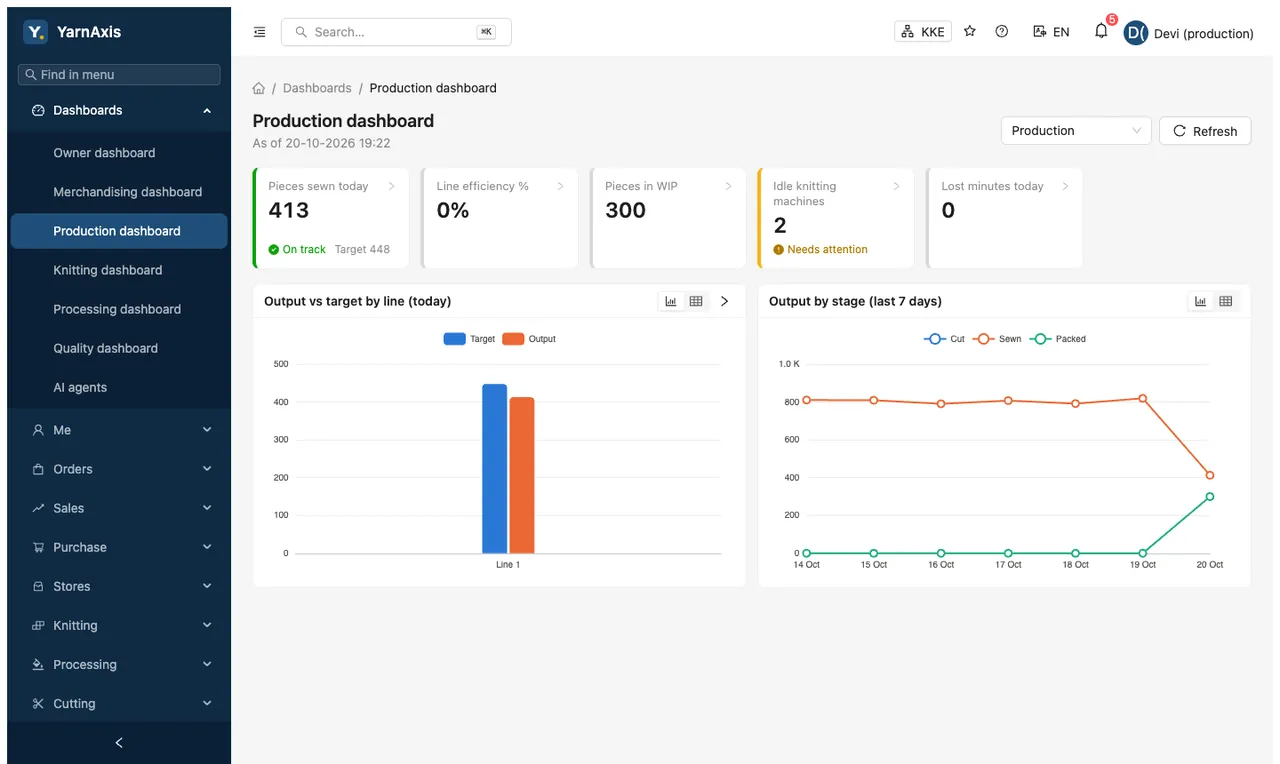Expand the Sales menu group
This screenshot has width=1280, height=764.
tap(119, 508)
